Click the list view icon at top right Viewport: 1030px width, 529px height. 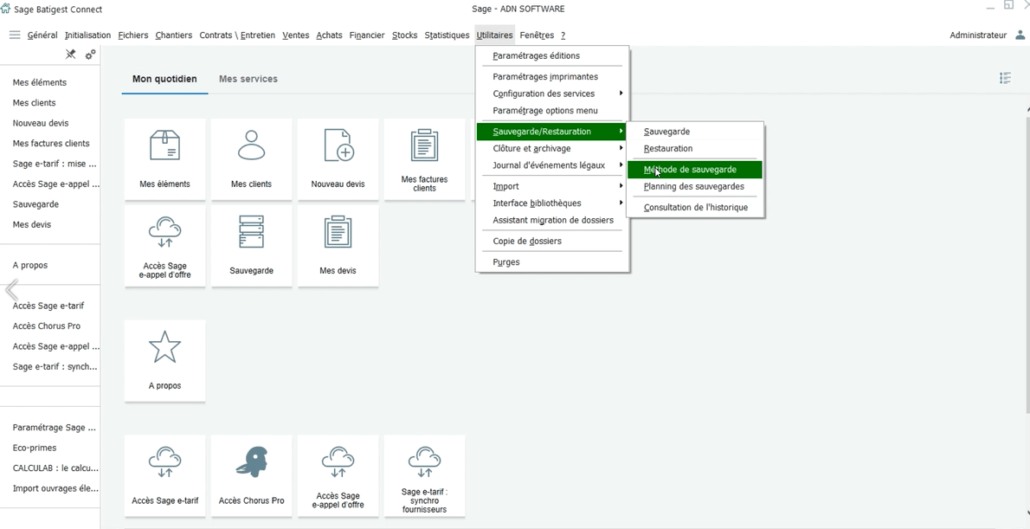pos(1005,79)
